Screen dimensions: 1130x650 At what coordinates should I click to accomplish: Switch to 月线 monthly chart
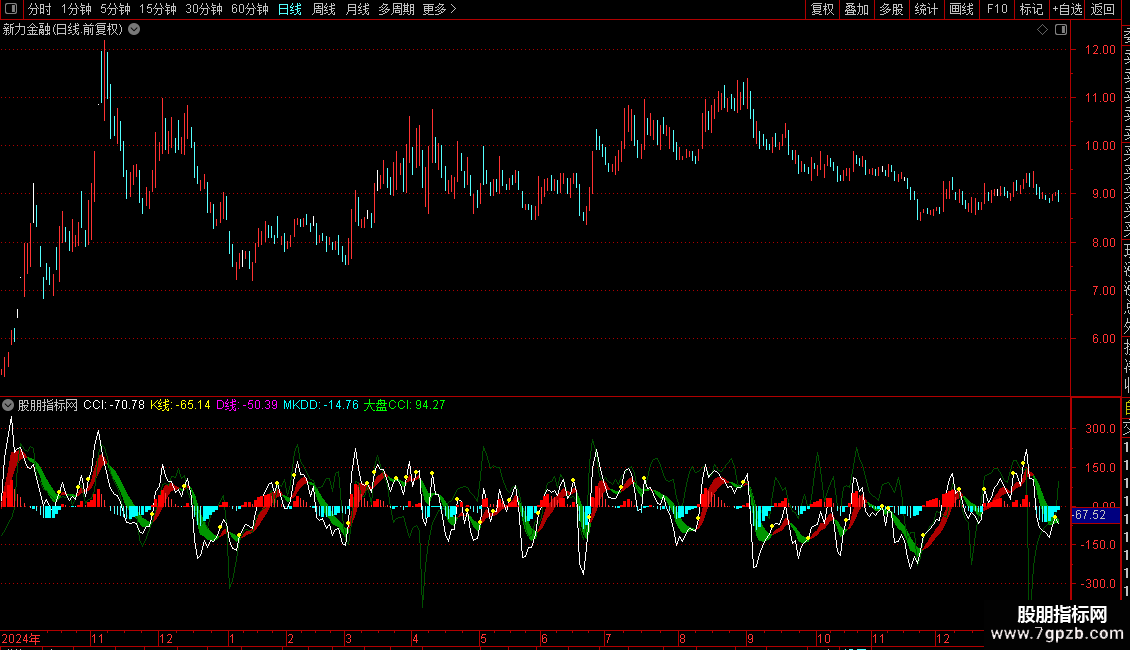click(357, 9)
